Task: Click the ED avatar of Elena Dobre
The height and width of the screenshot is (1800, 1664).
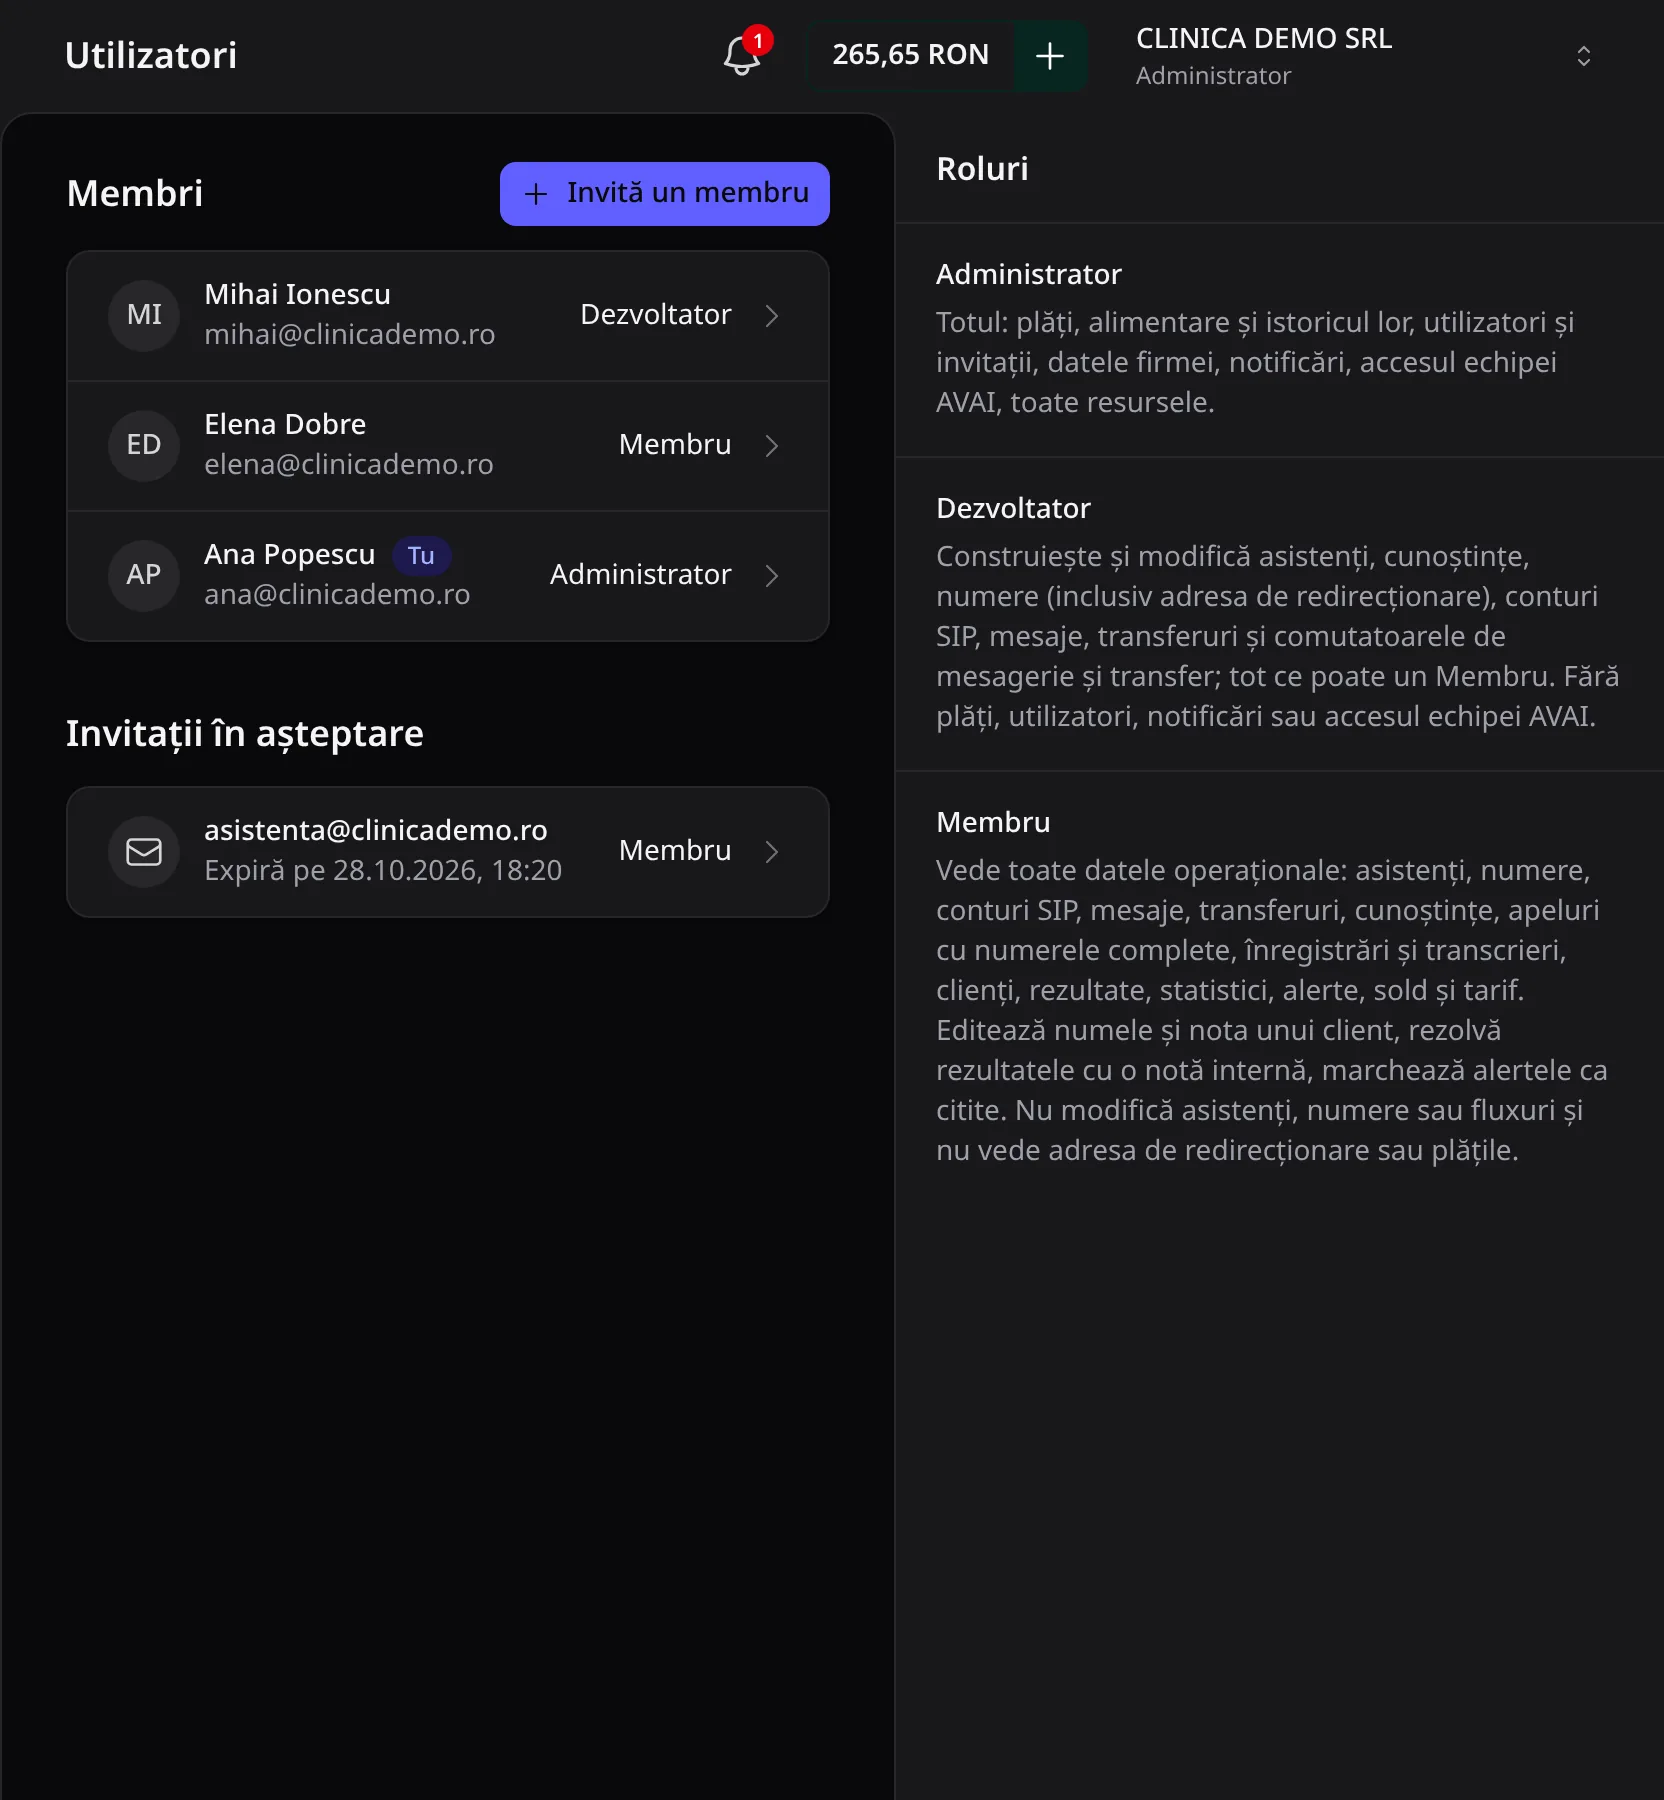Action: (x=144, y=446)
